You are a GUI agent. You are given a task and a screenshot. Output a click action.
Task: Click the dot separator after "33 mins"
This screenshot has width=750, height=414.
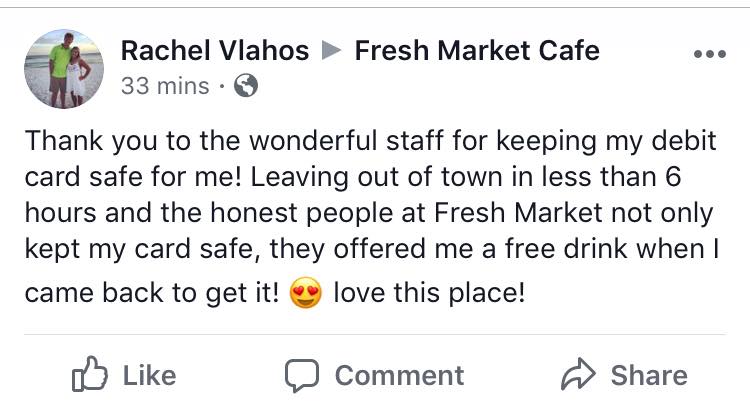[221, 87]
